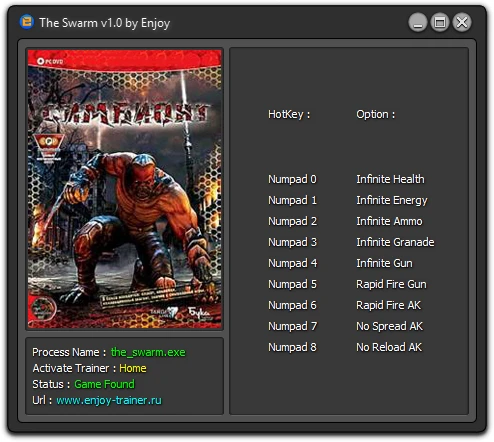Screen dimensions: 494x442
Task: Click the Numpad 3 hotkey label
Action: click(292, 242)
